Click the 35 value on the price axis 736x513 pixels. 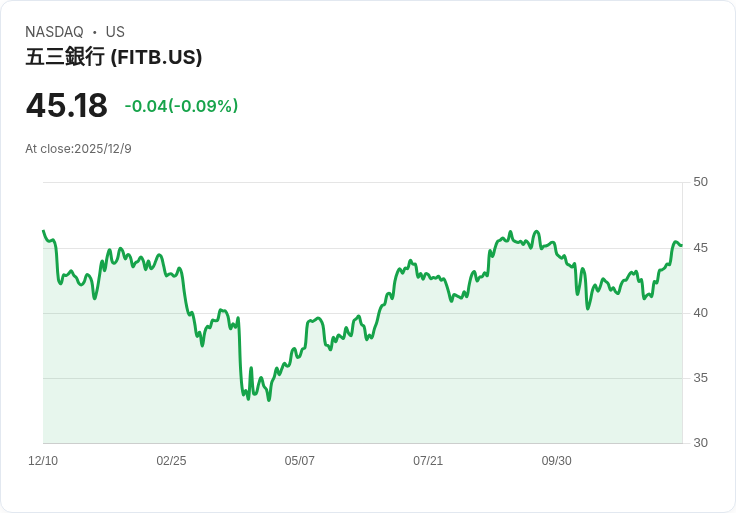tap(700, 378)
